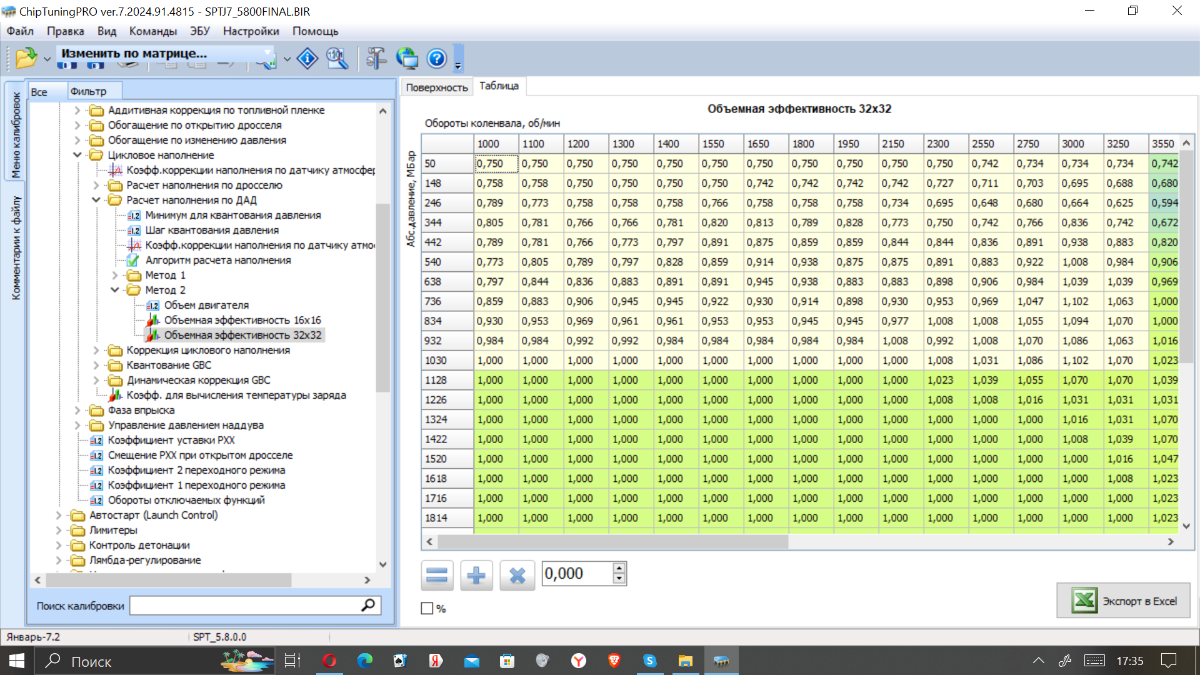Click the globe network toolbar icon
Viewport: 1200px width, 675px height.
click(x=407, y=58)
